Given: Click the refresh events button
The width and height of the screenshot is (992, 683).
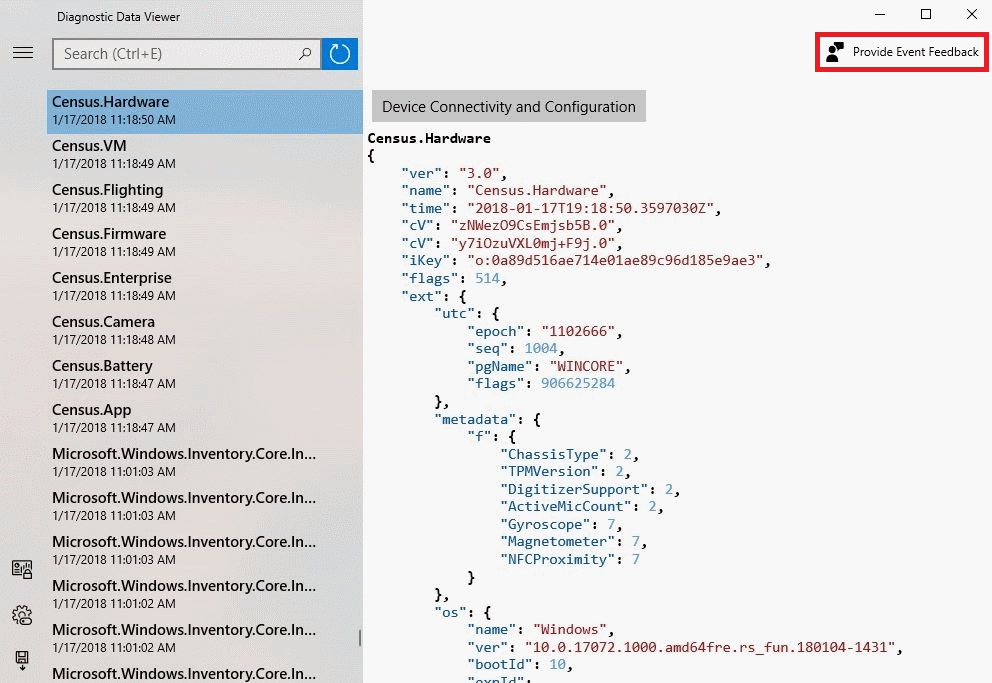Looking at the screenshot, I should pos(340,54).
